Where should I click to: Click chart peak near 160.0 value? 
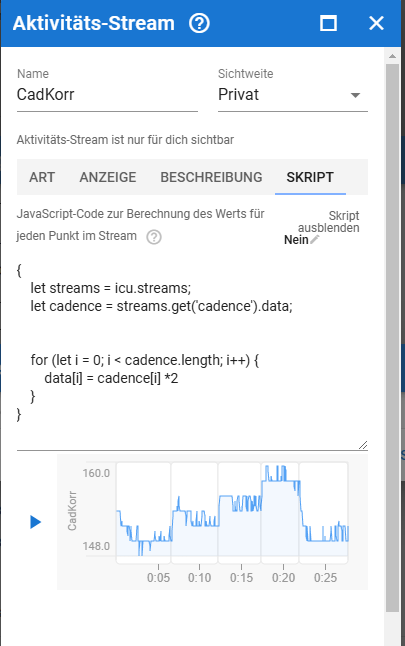tap(268, 468)
